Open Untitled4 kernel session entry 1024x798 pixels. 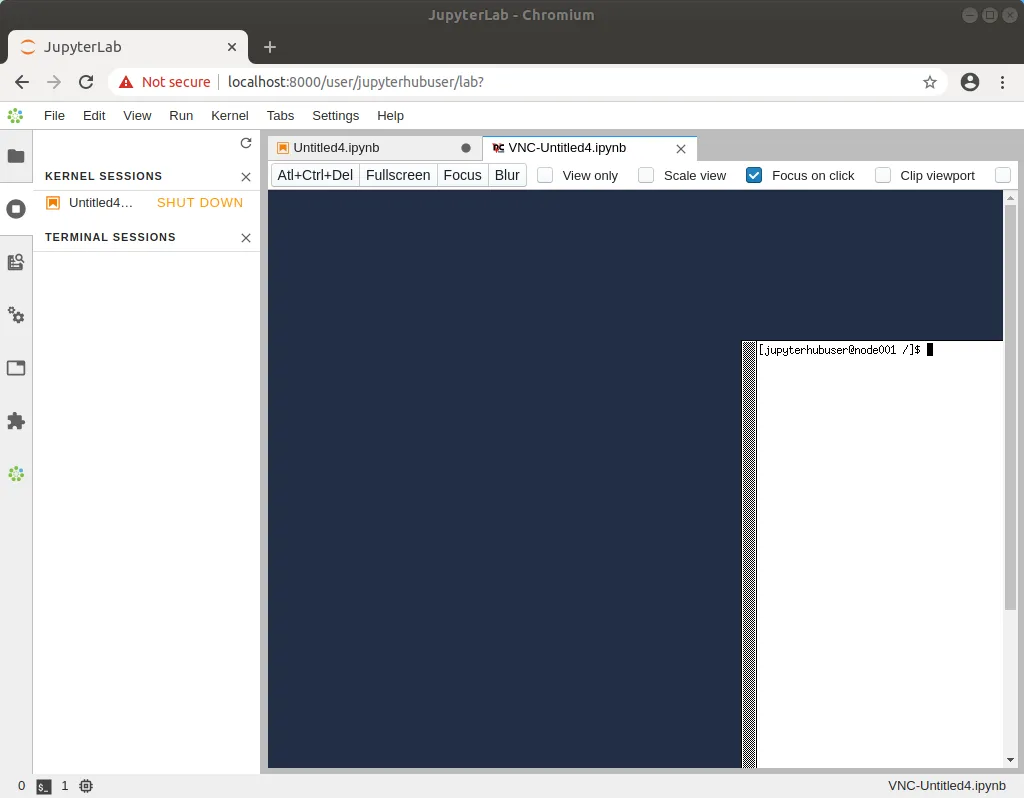point(101,203)
